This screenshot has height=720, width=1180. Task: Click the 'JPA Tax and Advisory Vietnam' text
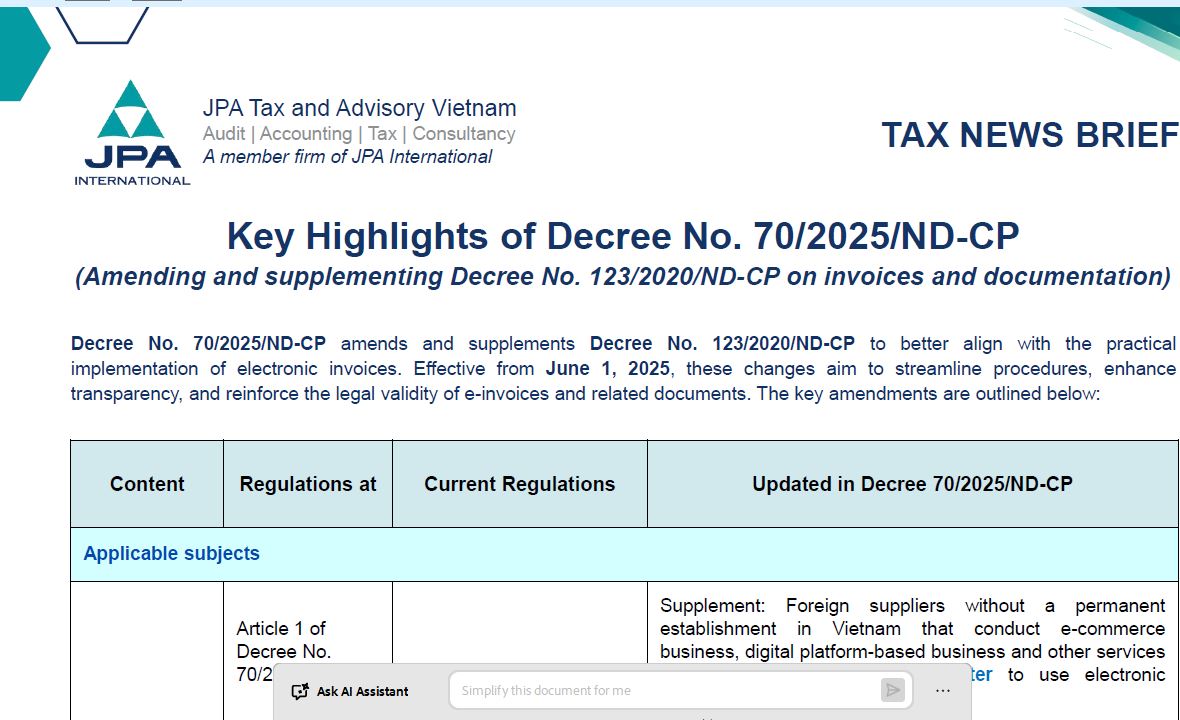(x=360, y=108)
